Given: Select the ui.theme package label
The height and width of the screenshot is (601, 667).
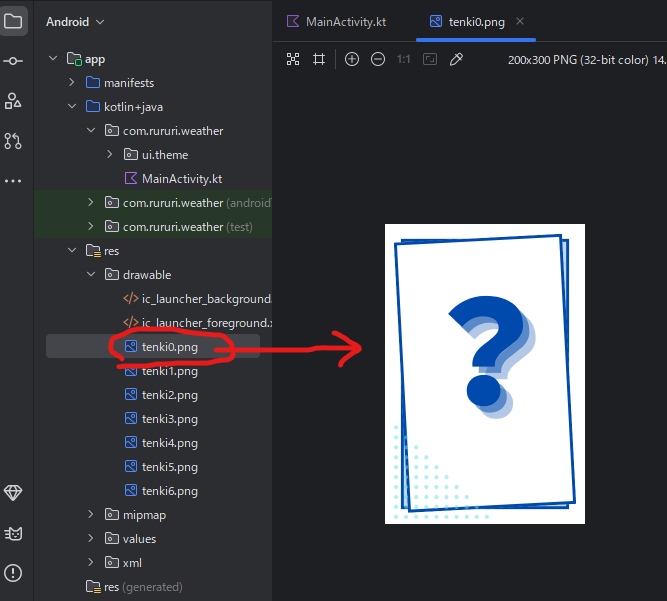Looking at the screenshot, I should coord(165,155).
